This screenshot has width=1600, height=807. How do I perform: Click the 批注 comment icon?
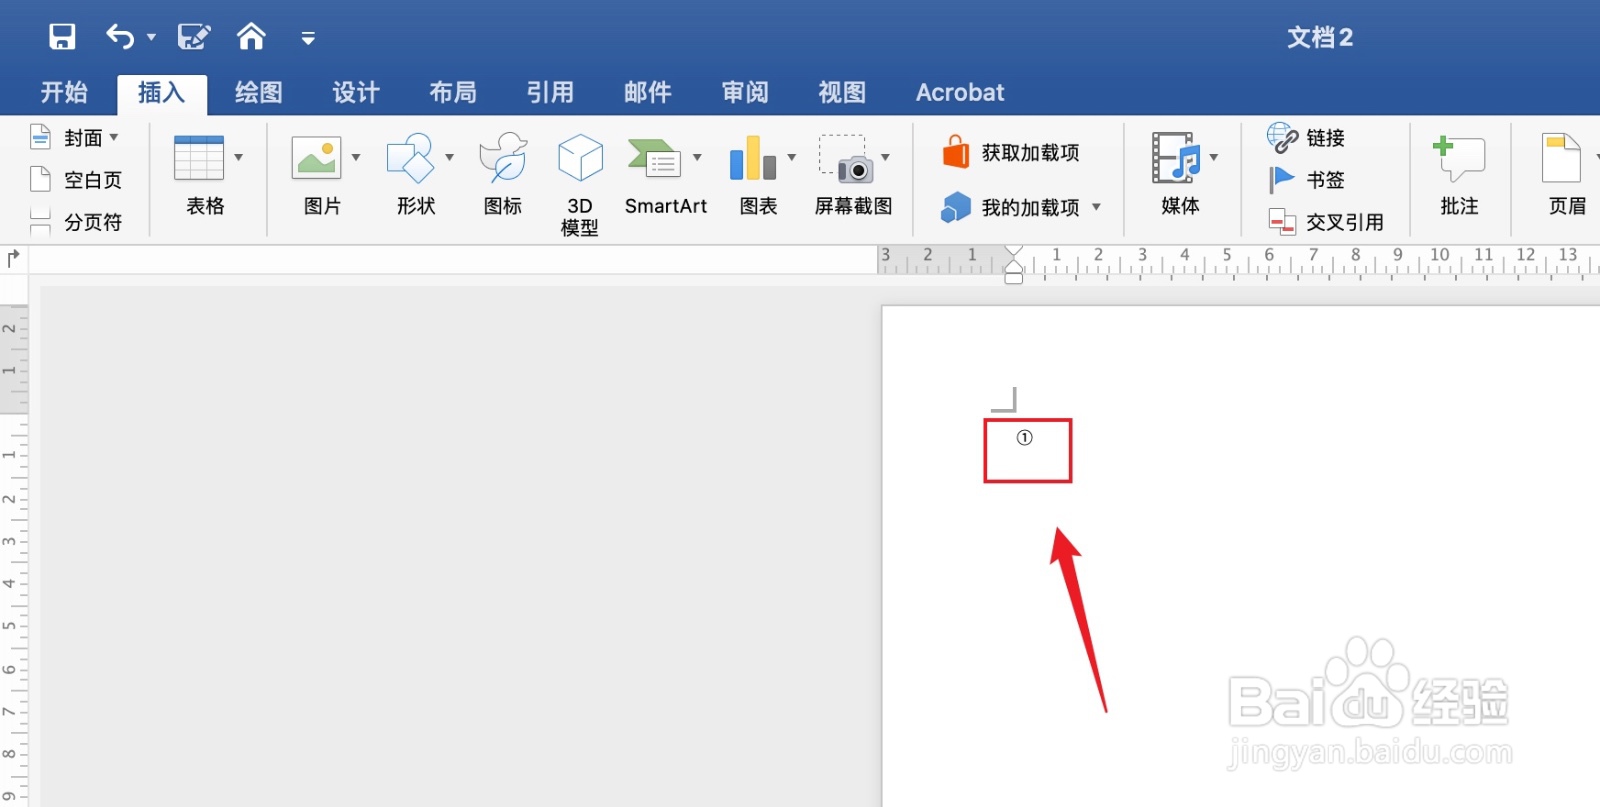tap(1459, 159)
